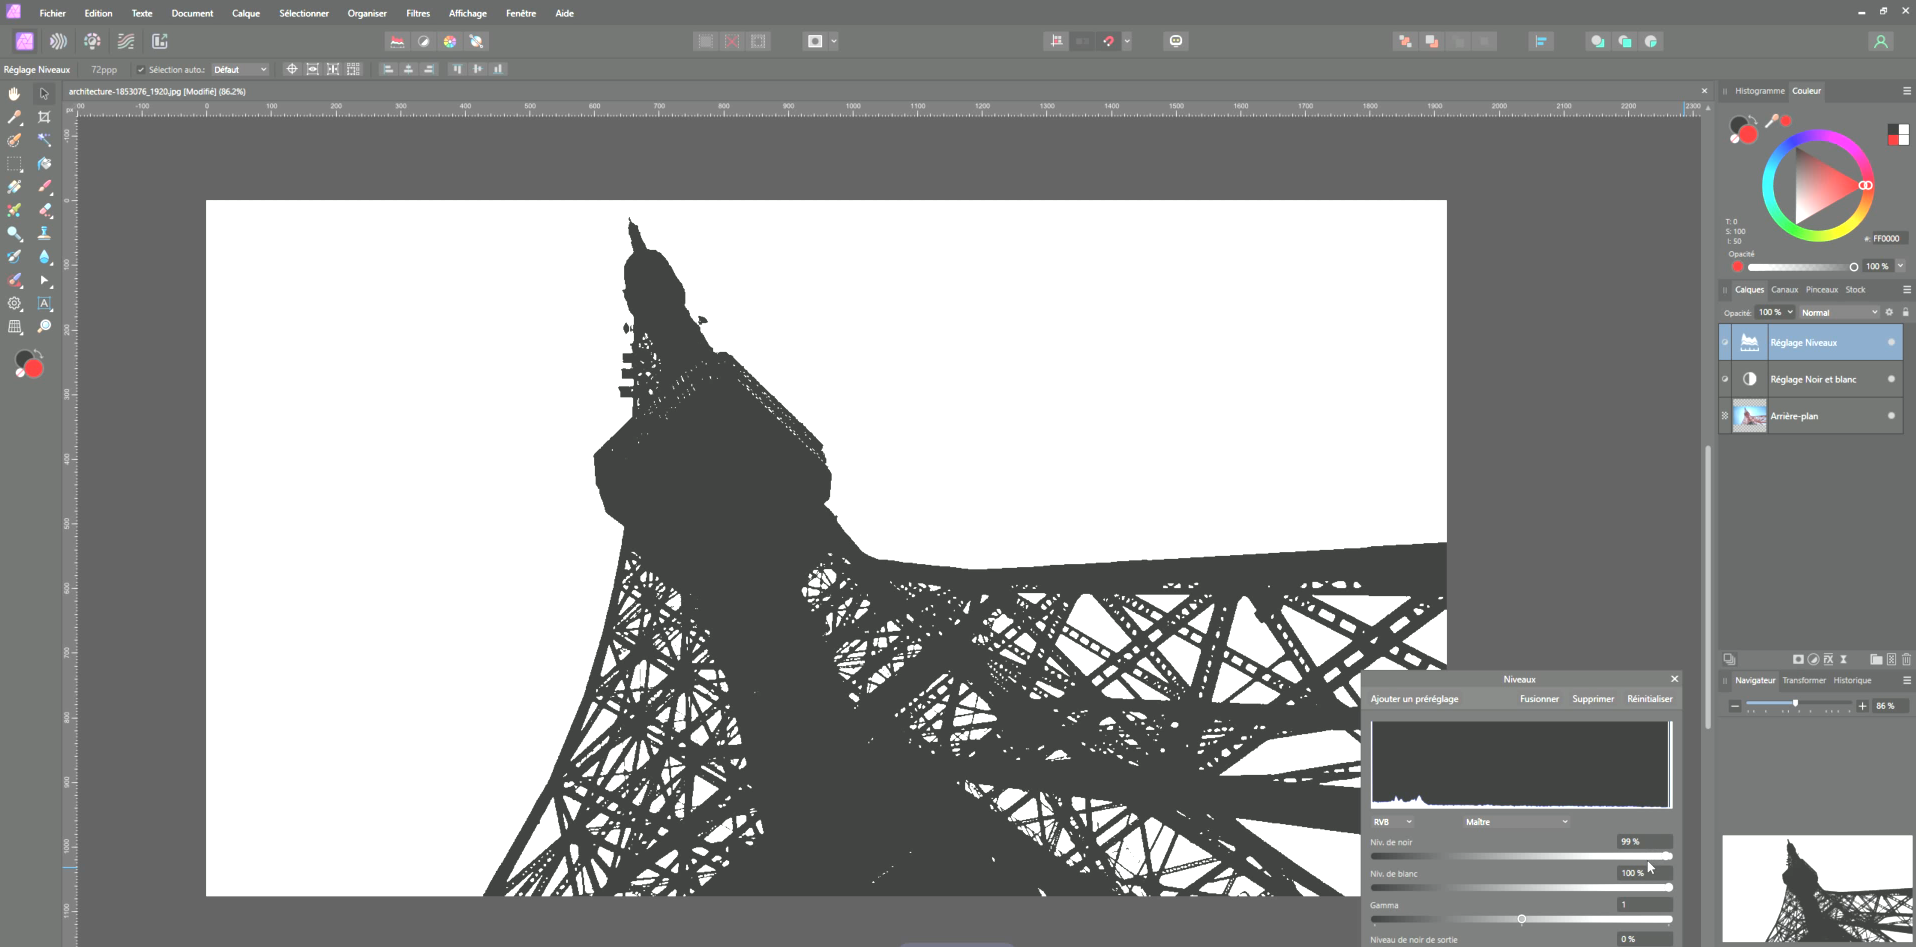Select the Hand view tool
Viewport: 1916px width, 947px height.
14,94
